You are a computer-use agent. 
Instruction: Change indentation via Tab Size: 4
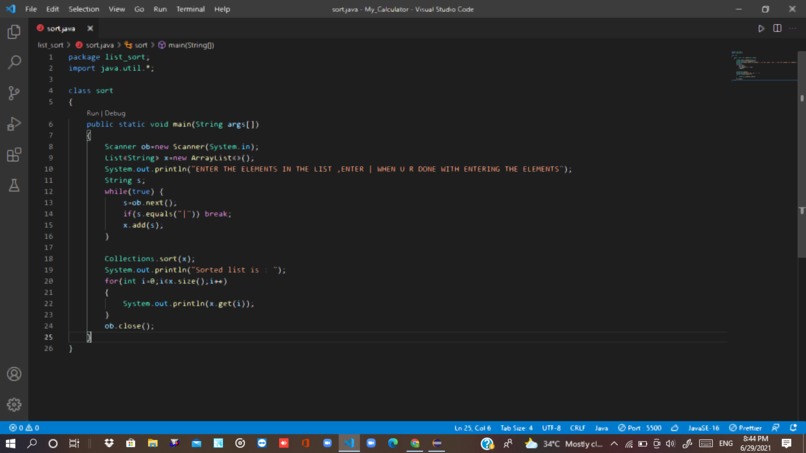(x=517, y=428)
